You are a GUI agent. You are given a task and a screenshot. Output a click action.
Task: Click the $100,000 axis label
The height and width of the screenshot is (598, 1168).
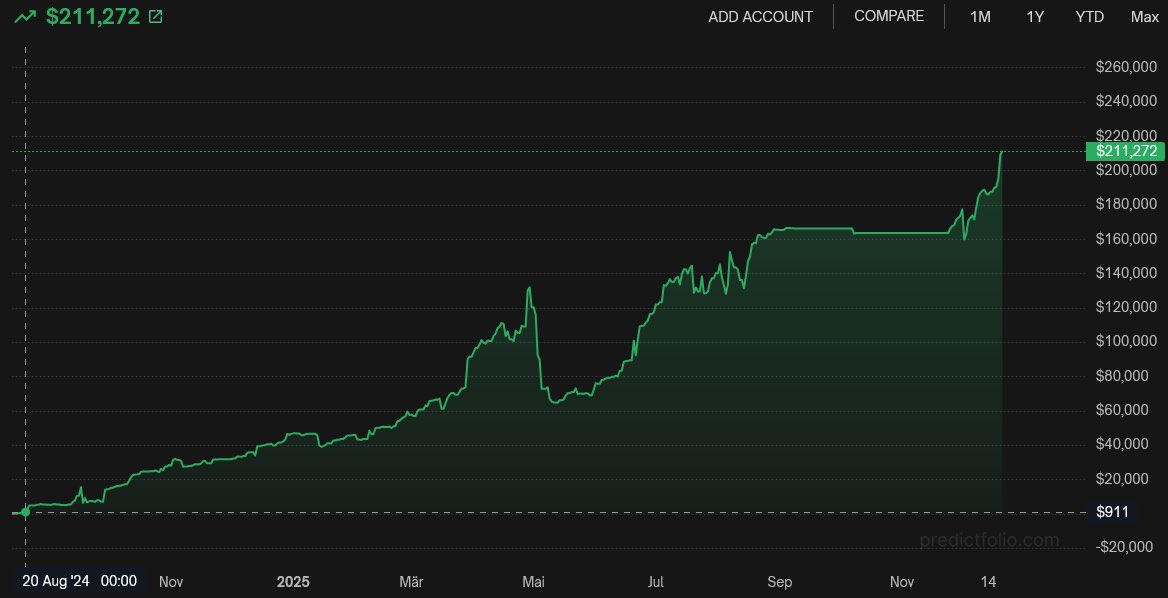tap(1126, 341)
